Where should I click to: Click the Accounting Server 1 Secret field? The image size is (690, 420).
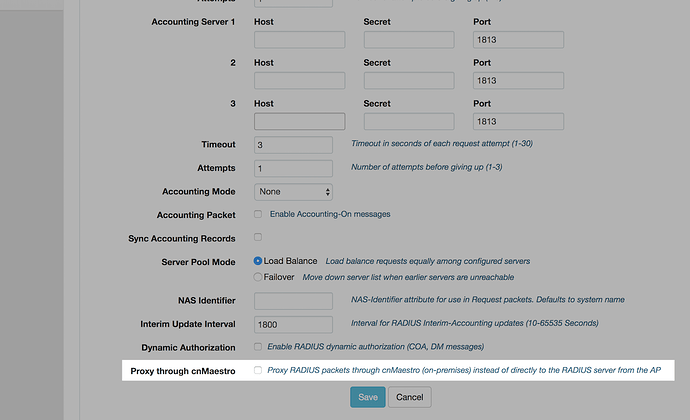coord(409,40)
